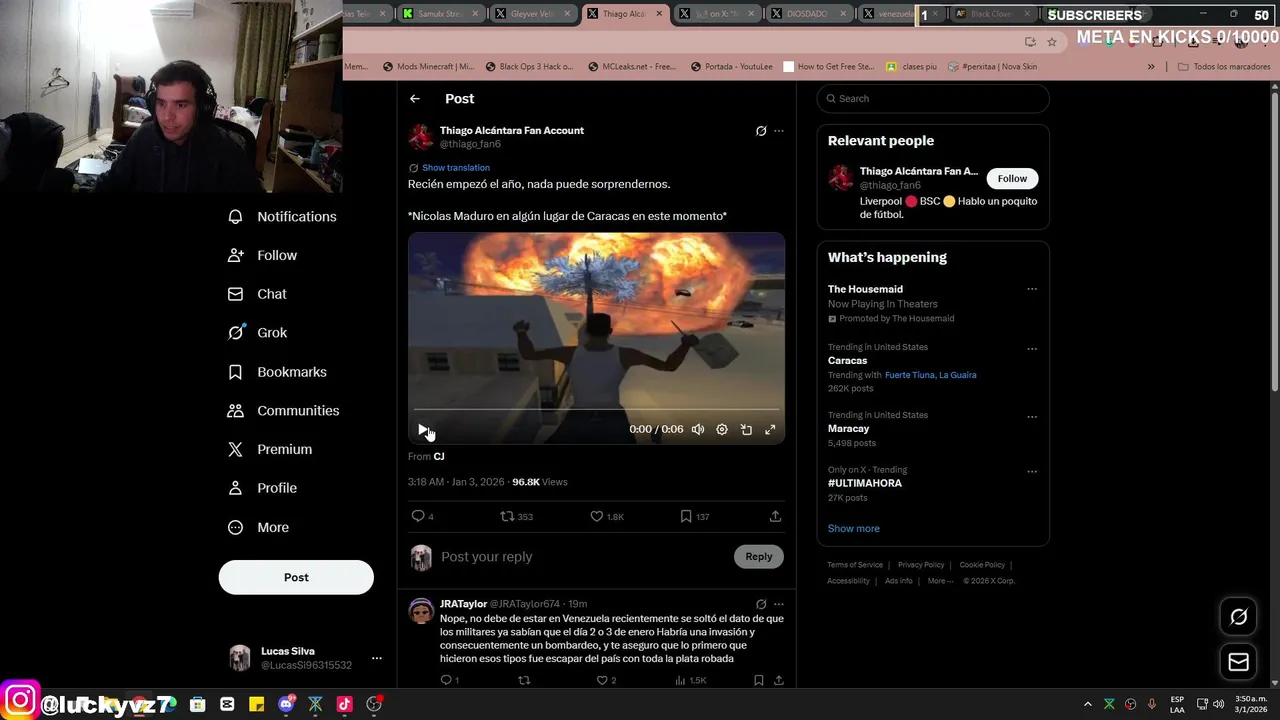
Task: Bookmark the post with 137 bookmarks
Action: coord(686,516)
